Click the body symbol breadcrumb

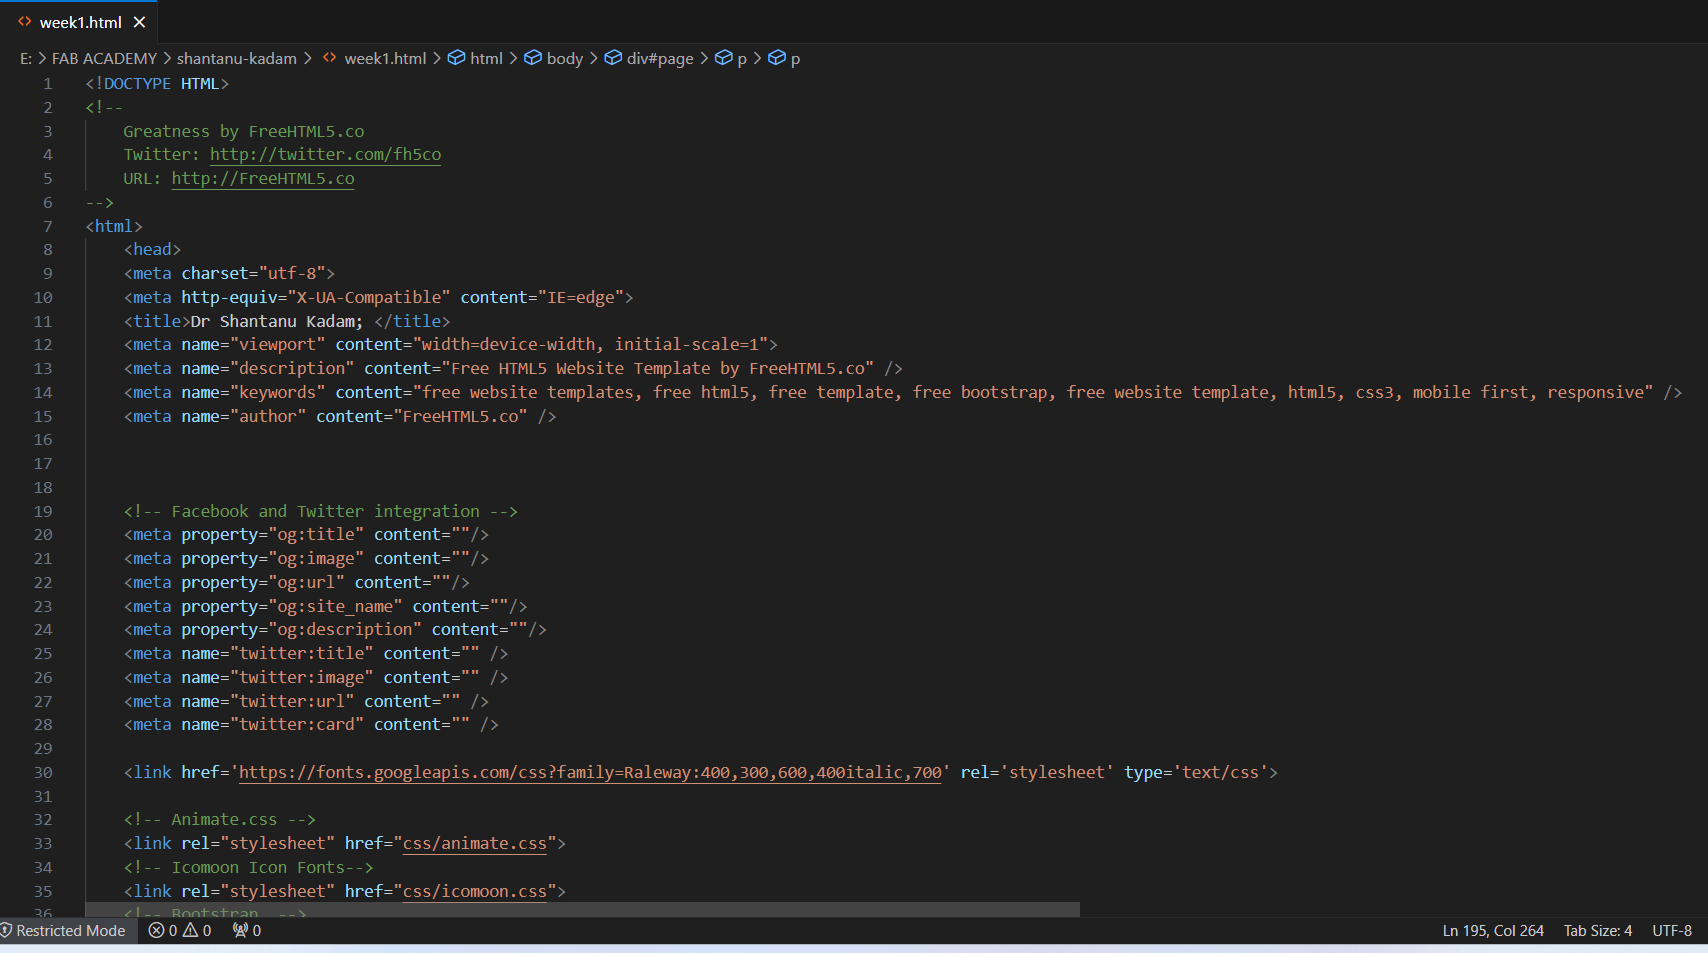point(565,58)
